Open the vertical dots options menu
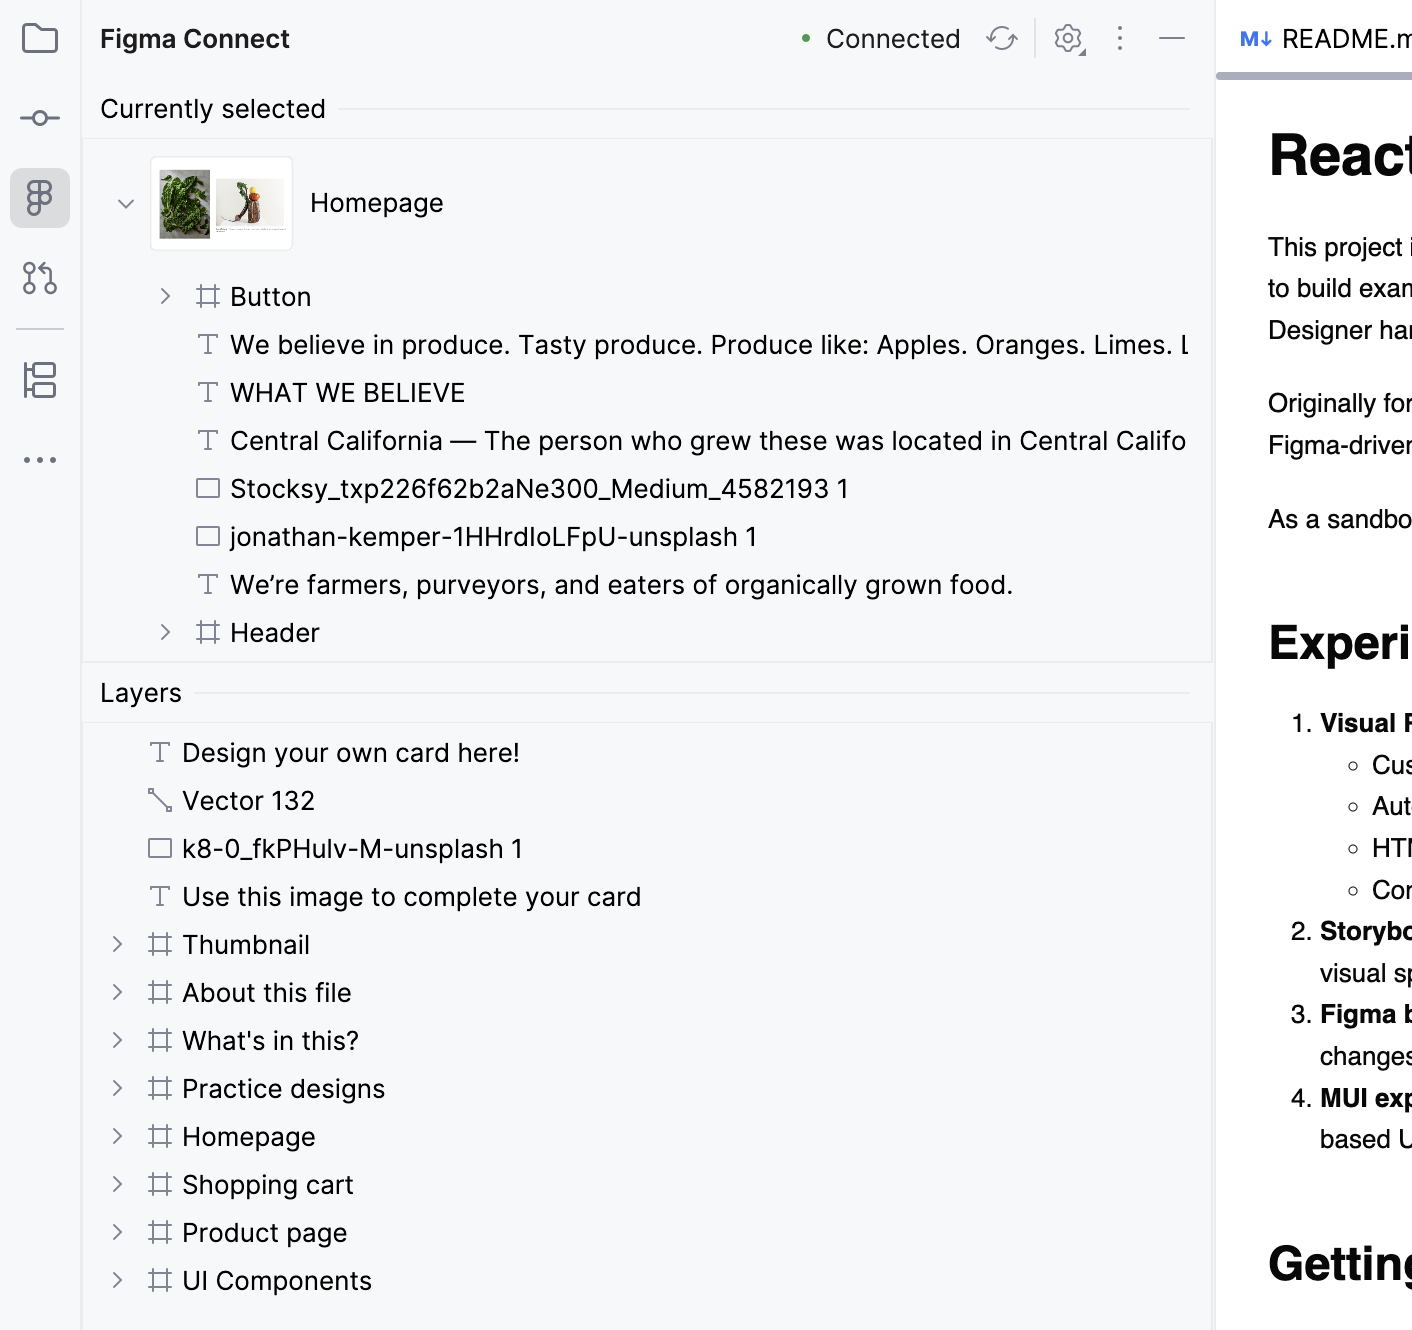Viewport: 1412px width, 1330px height. pos(1120,39)
